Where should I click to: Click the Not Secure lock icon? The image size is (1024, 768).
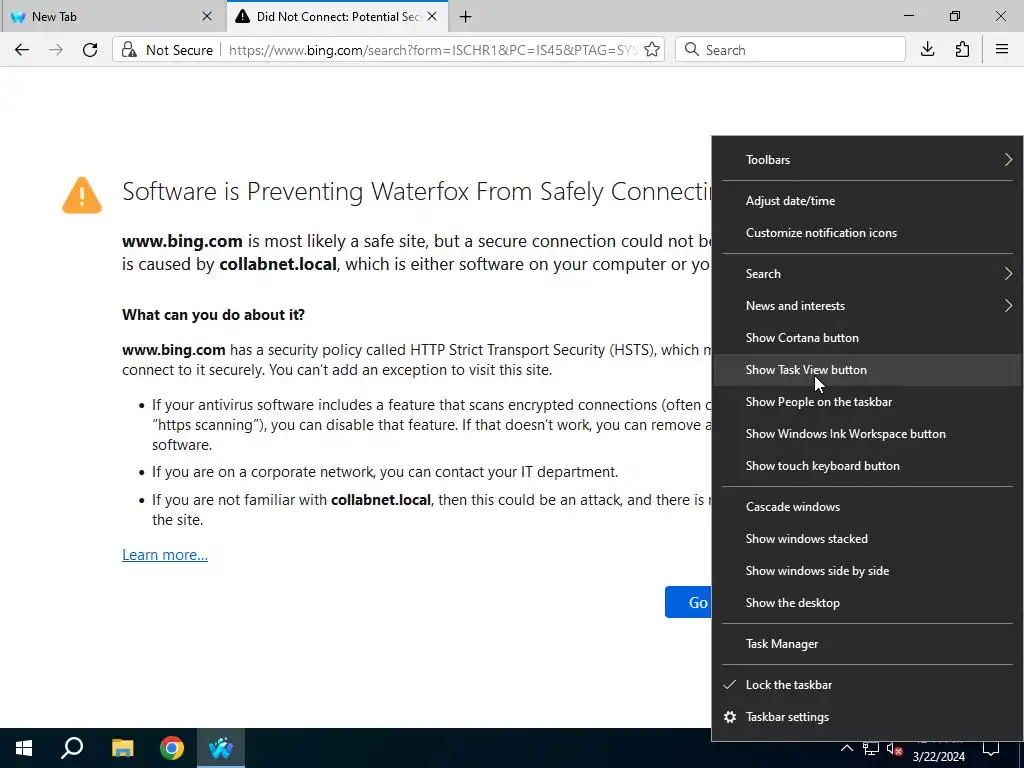(x=129, y=50)
